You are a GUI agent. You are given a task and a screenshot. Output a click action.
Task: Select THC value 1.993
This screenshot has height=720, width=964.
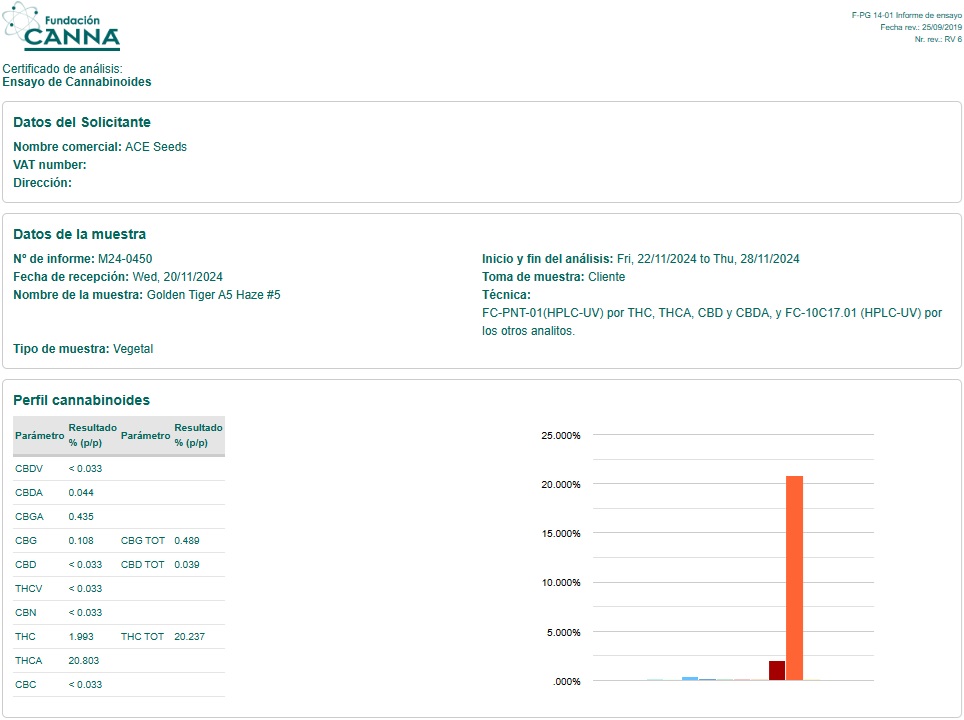pos(81,636)
